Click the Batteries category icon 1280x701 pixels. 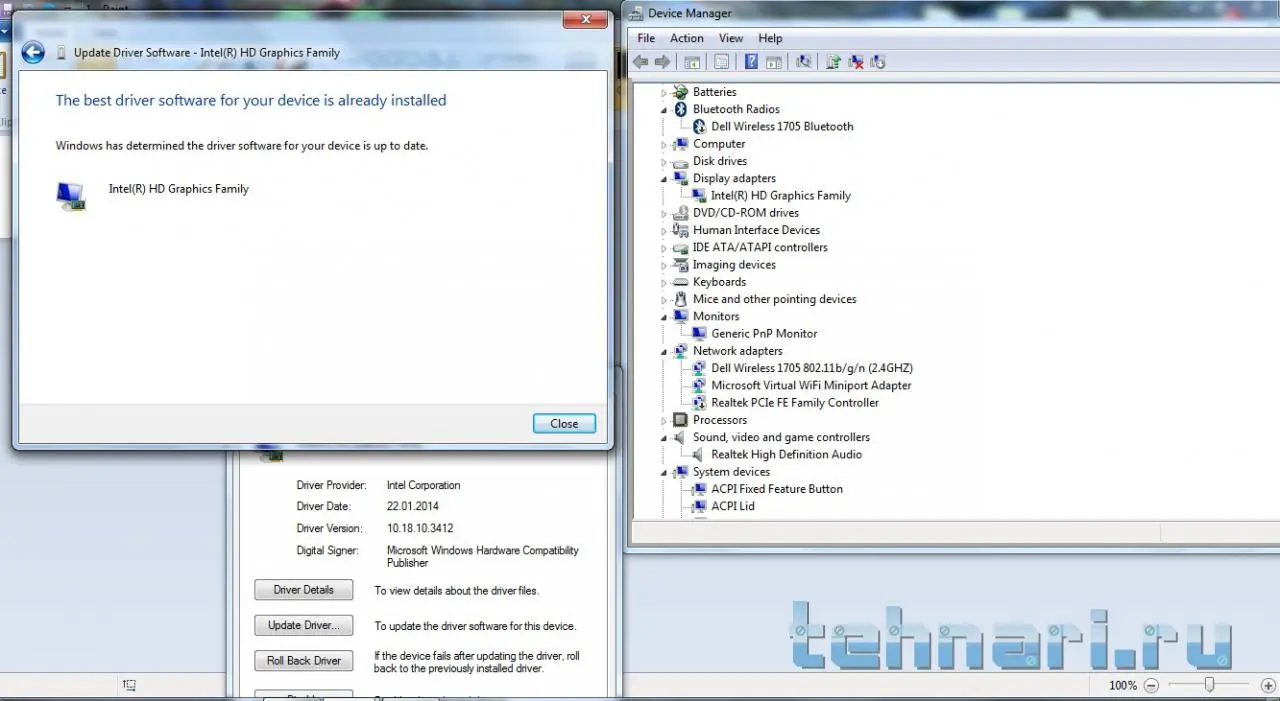point(681,92)
